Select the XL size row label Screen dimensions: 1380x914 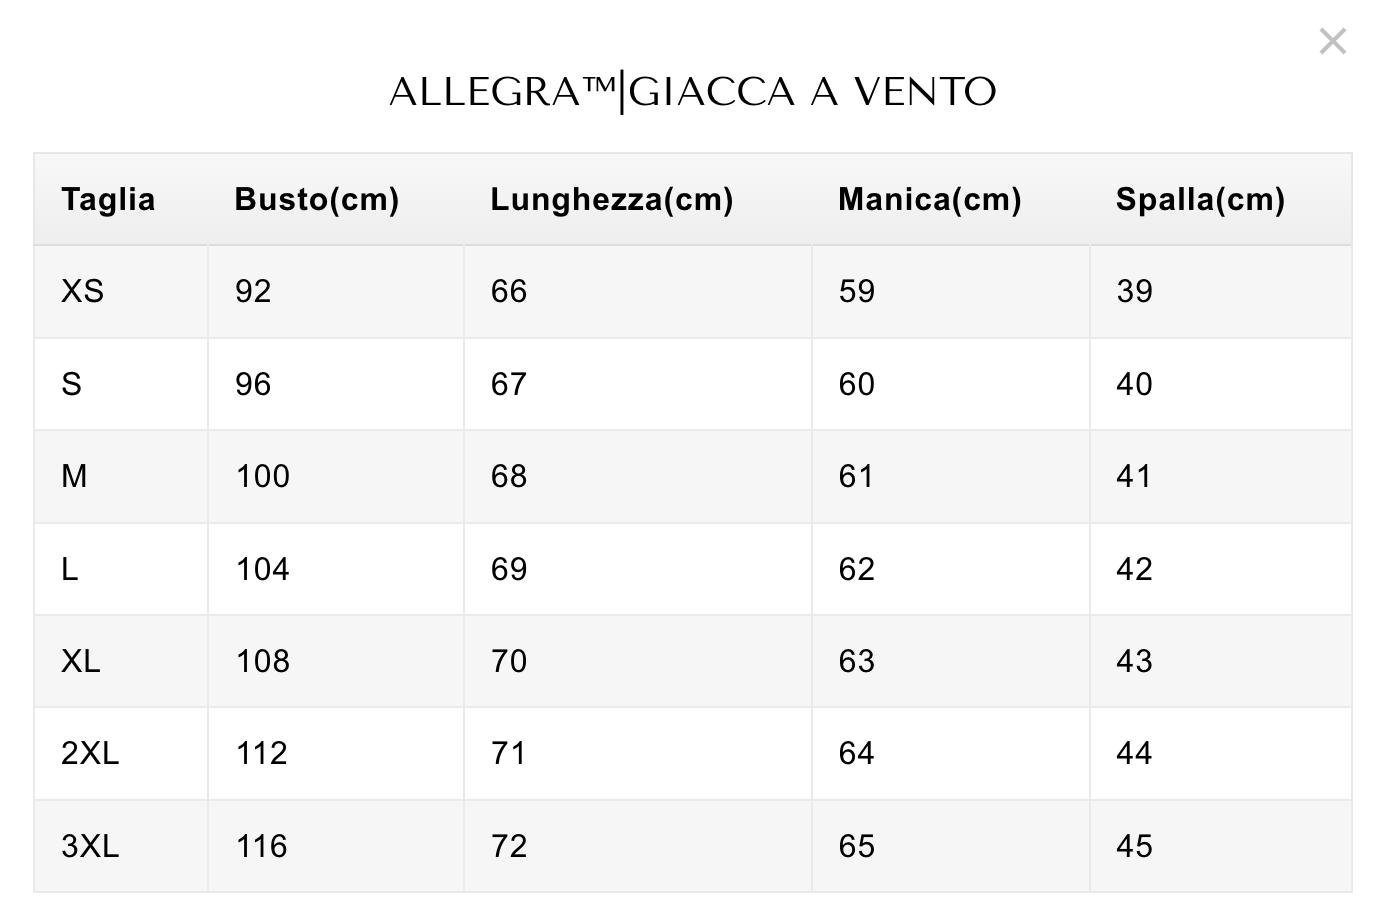(80, 661)
